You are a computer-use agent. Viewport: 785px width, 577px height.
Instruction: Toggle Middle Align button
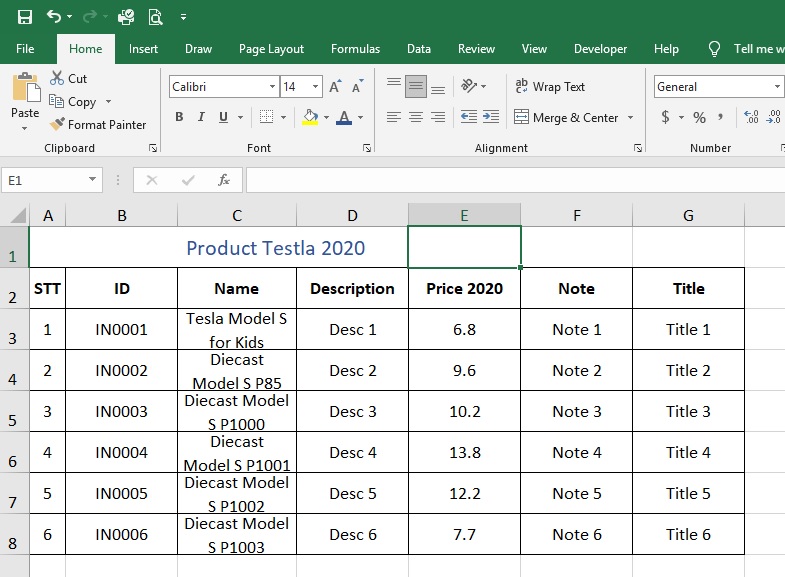416,86
